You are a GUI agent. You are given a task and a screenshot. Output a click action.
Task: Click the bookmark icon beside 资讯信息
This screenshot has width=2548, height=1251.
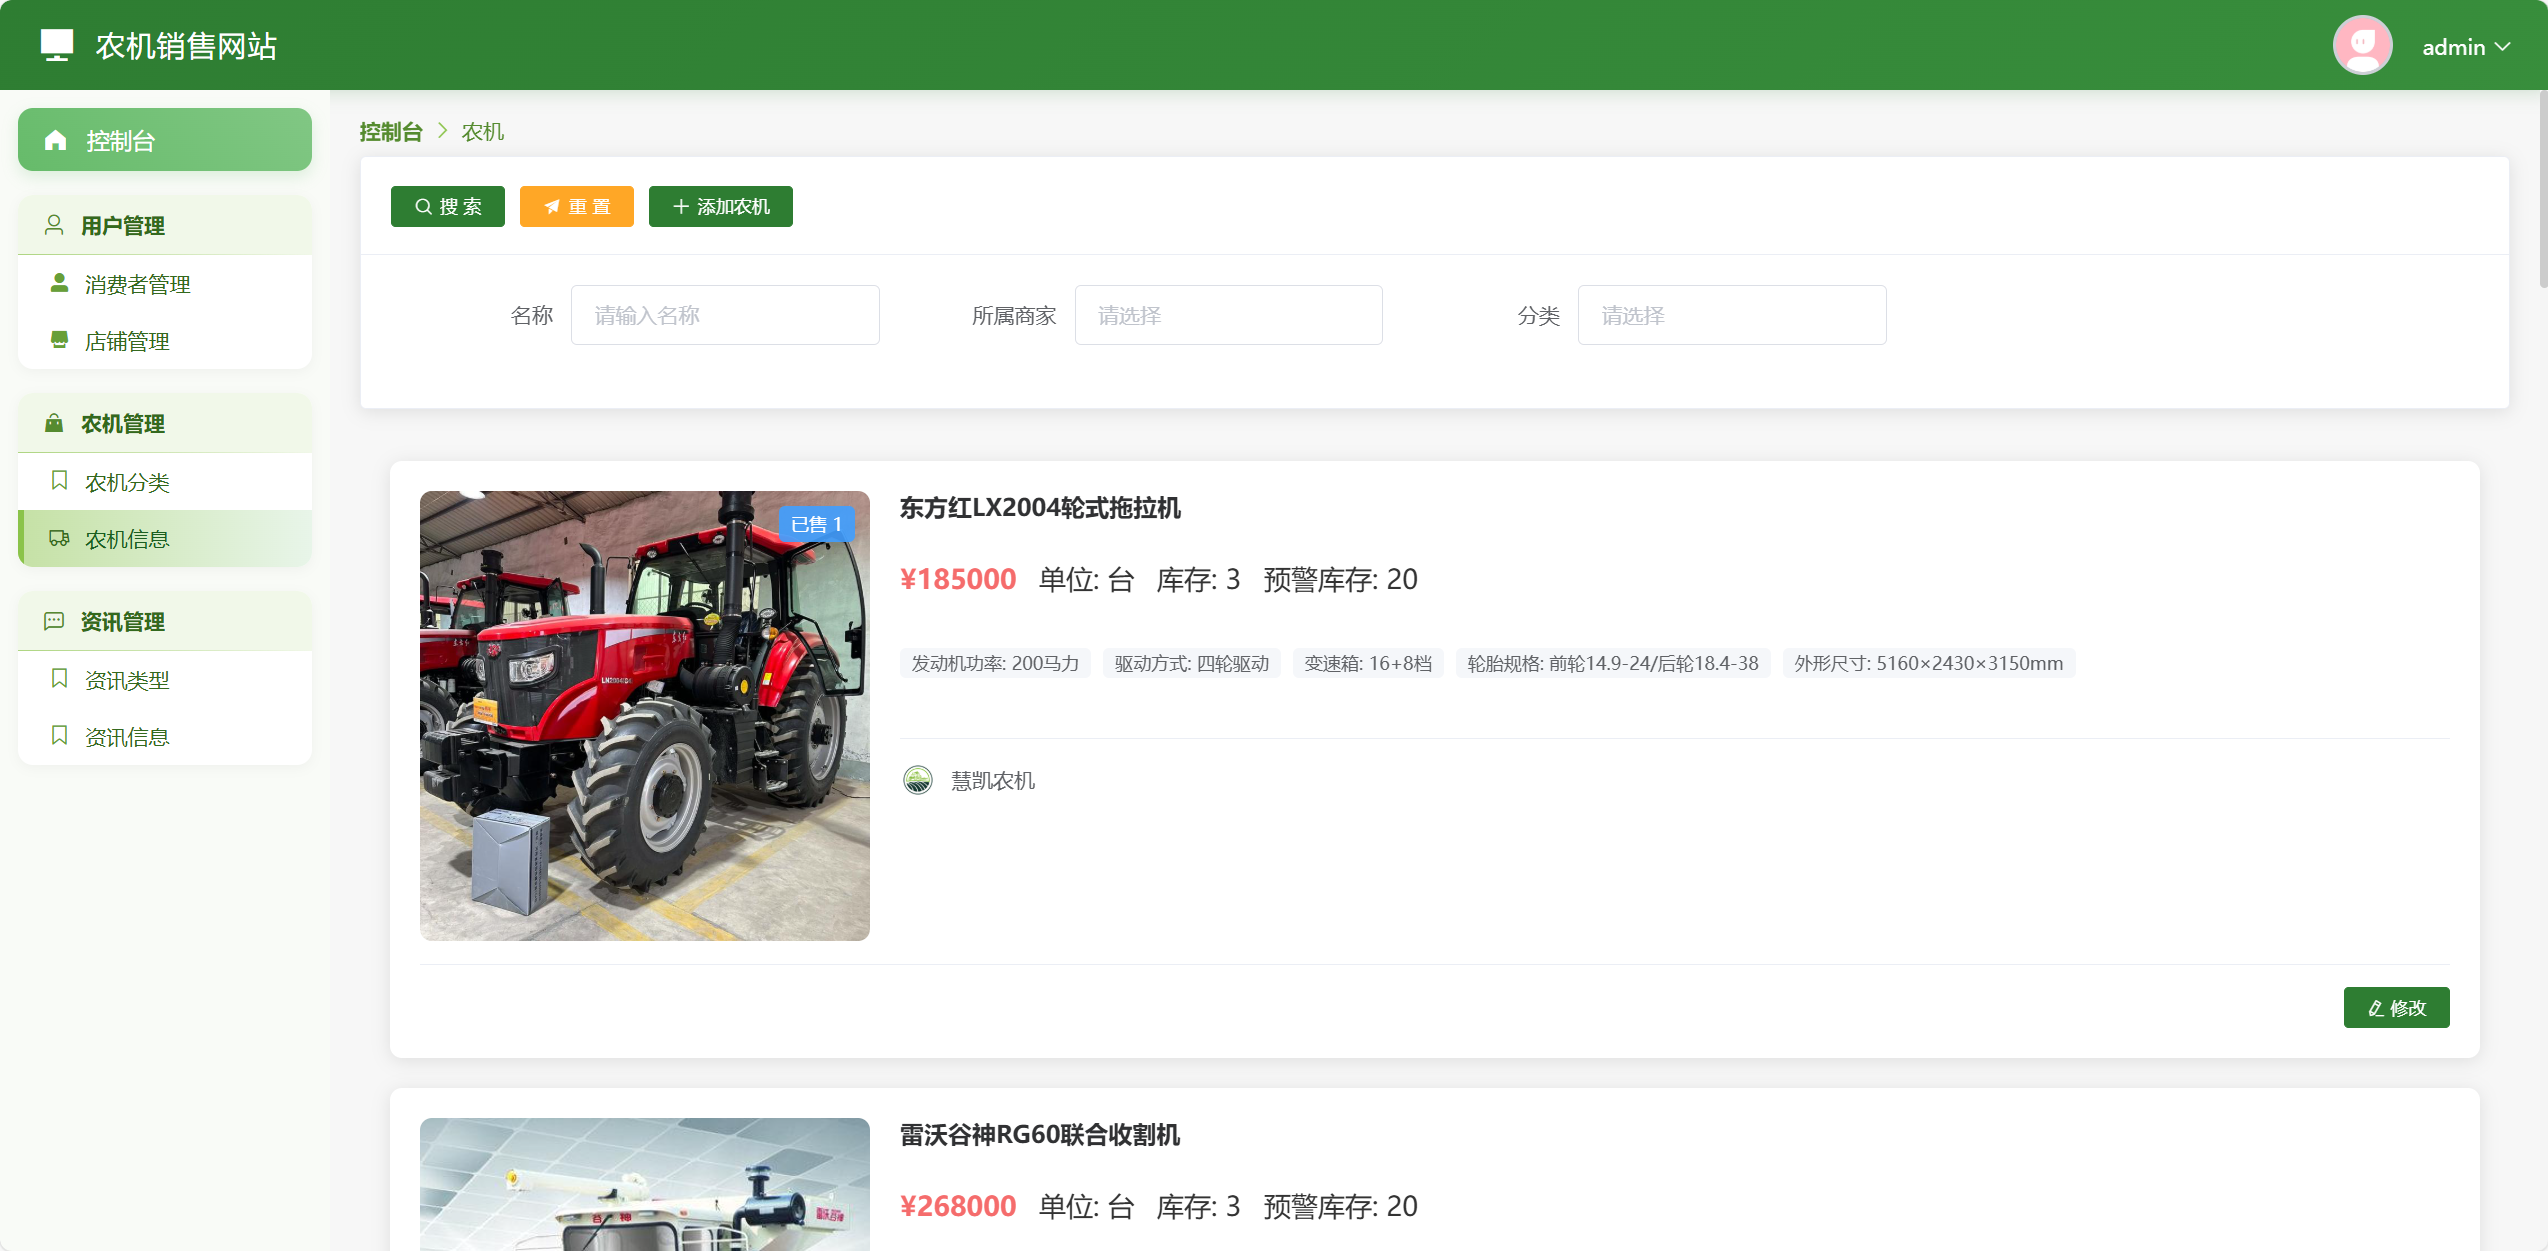tap(60, 736)
